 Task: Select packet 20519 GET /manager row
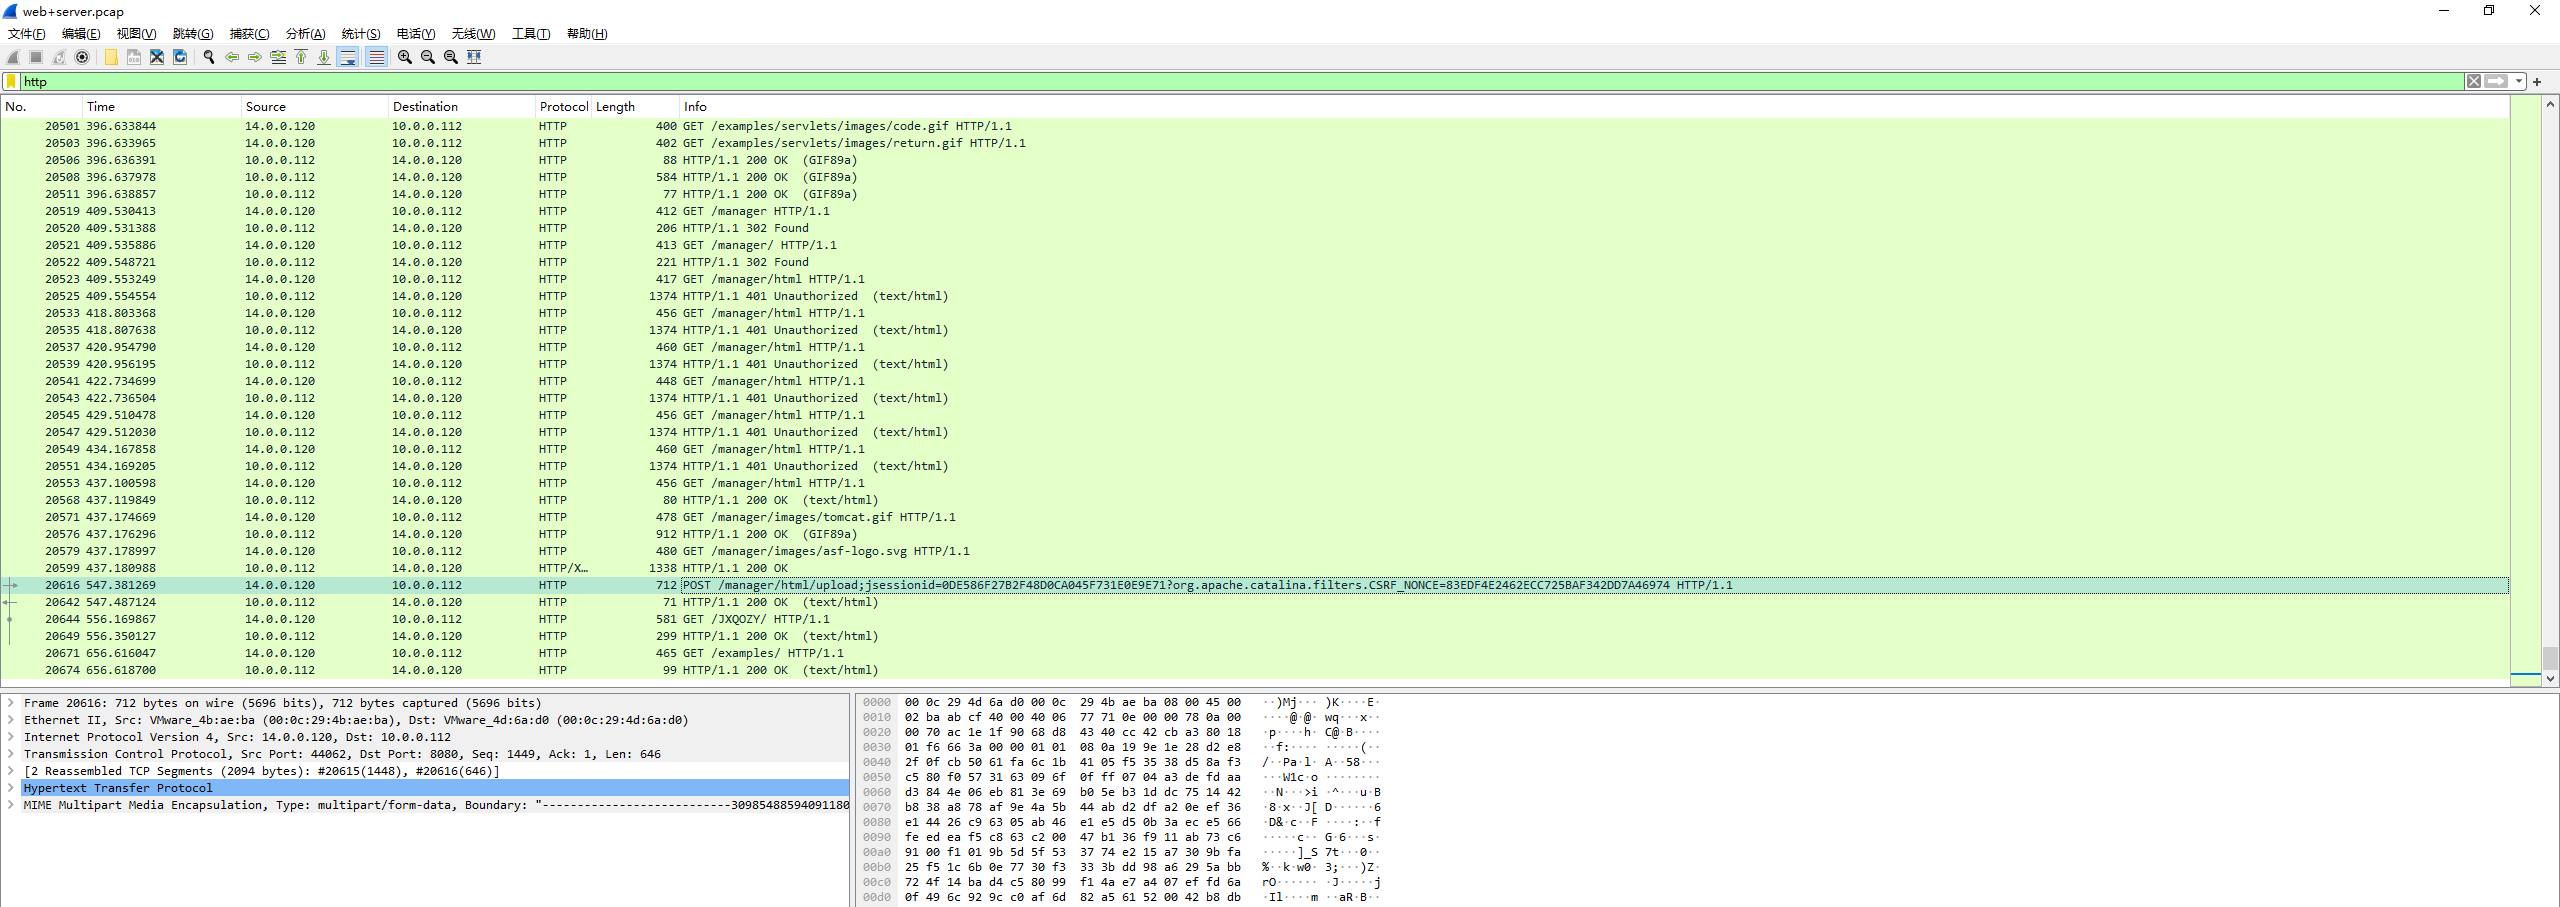(x=1255, y=211)
